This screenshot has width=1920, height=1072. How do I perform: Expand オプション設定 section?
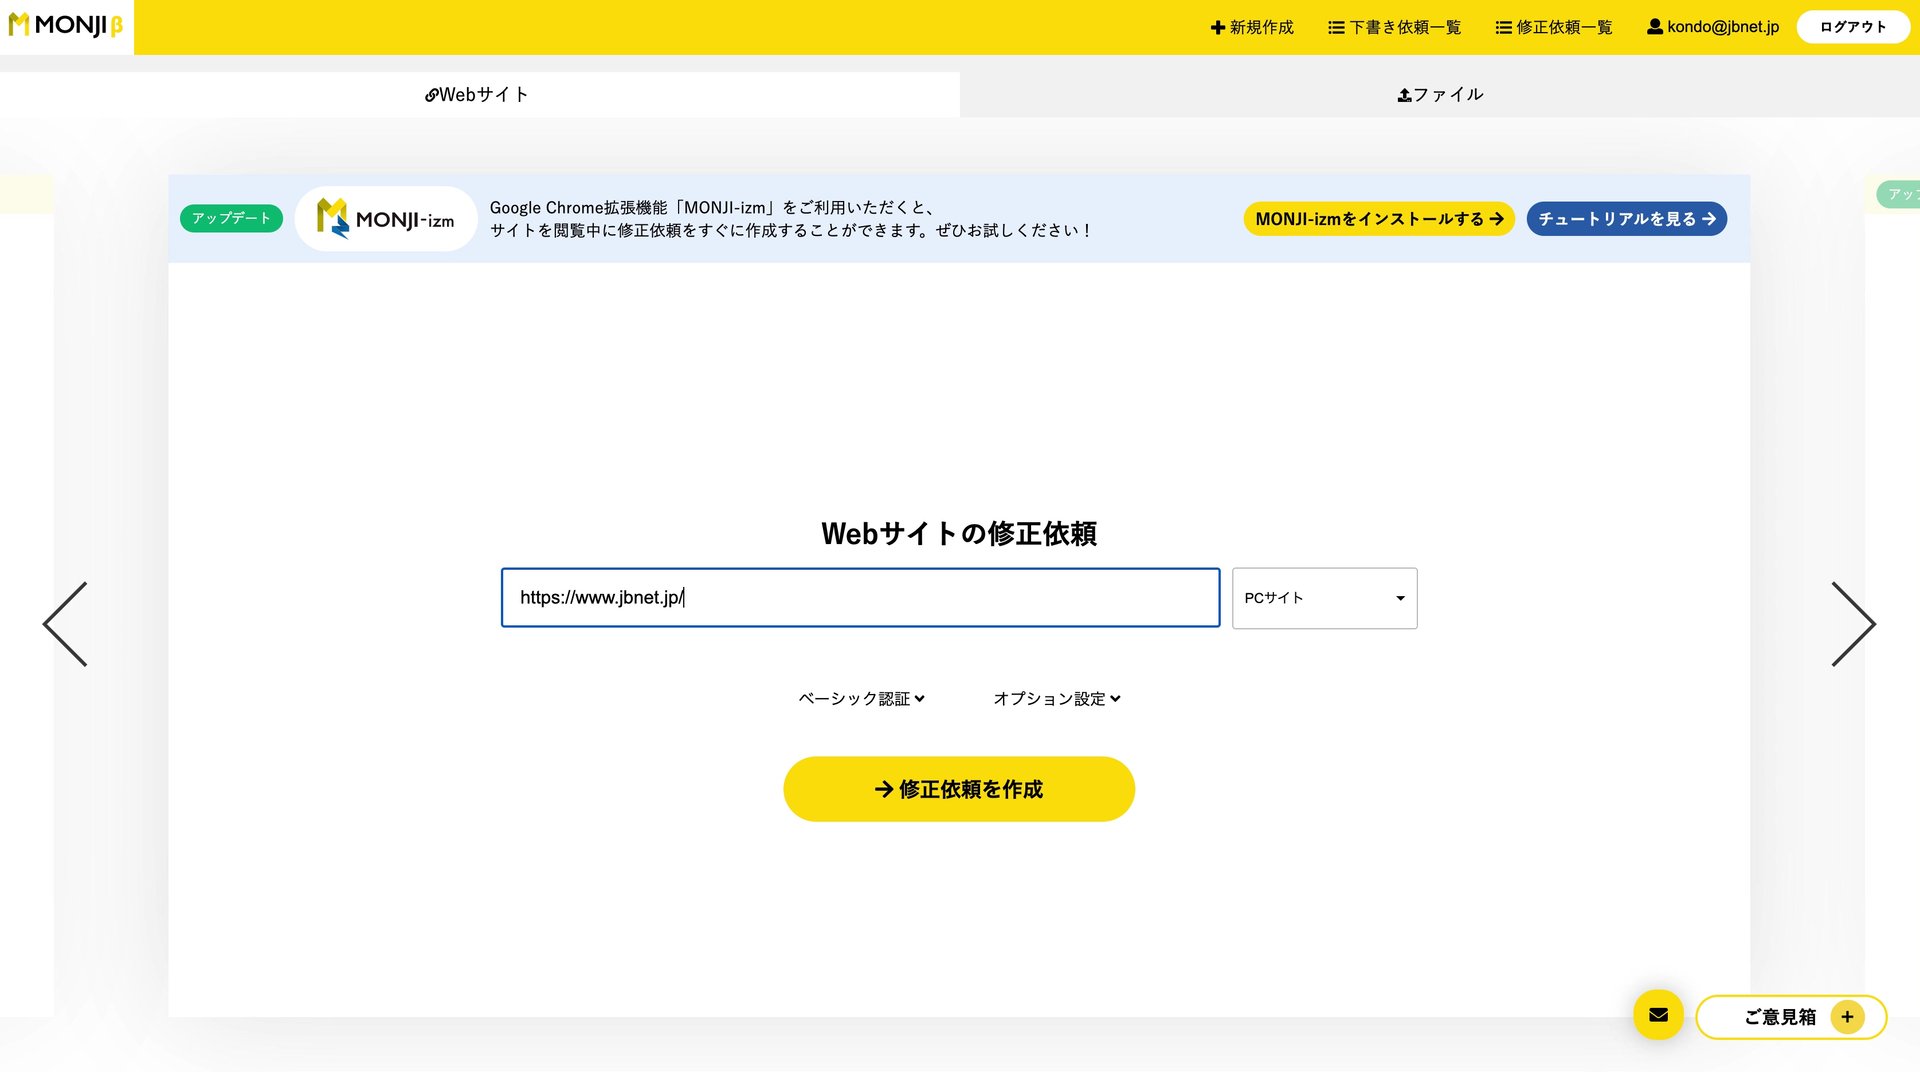coord(1057,699)
